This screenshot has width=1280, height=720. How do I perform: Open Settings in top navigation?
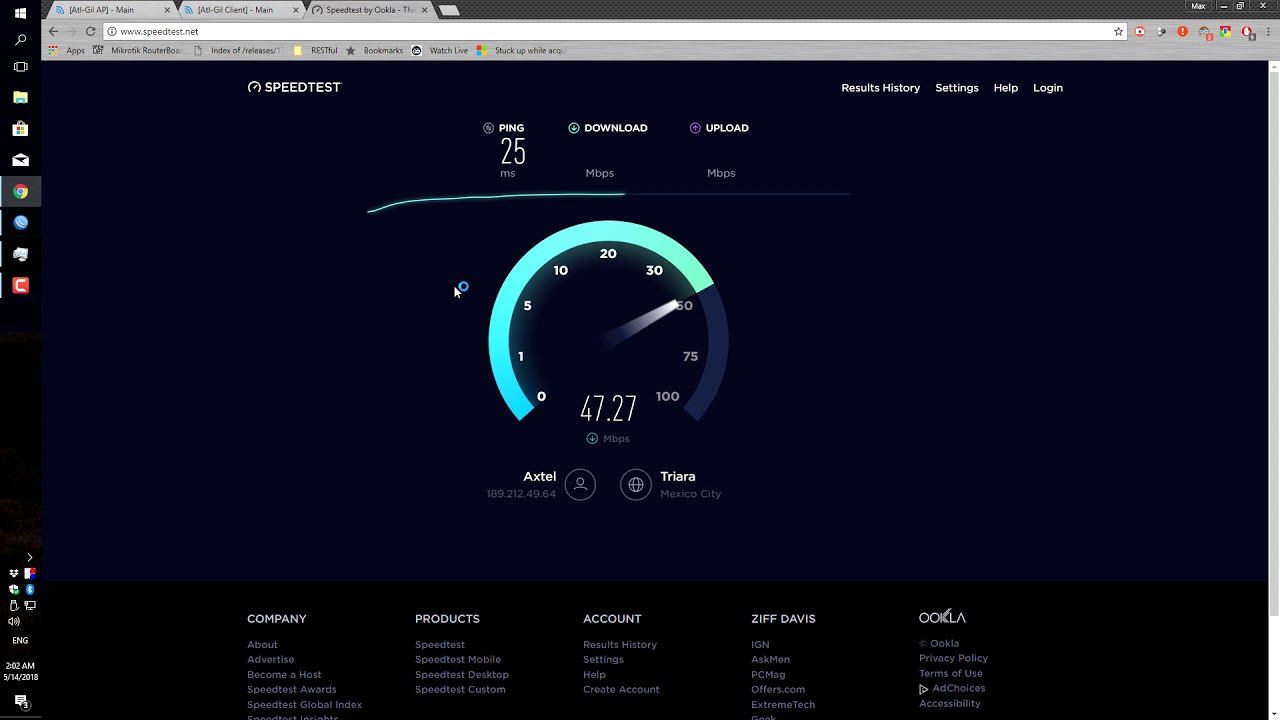tap(957, 88)
